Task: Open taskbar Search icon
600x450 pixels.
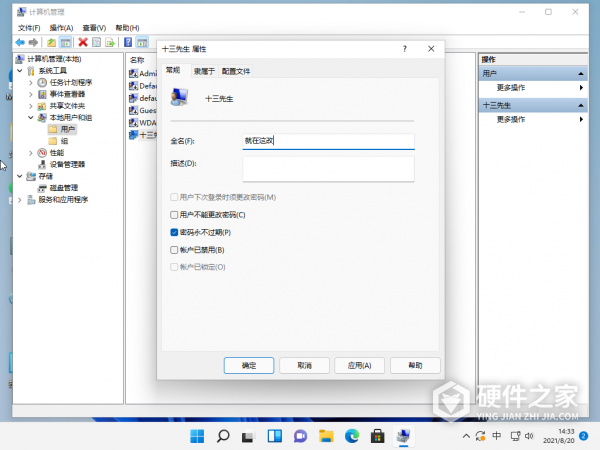Action: (223, 436)
